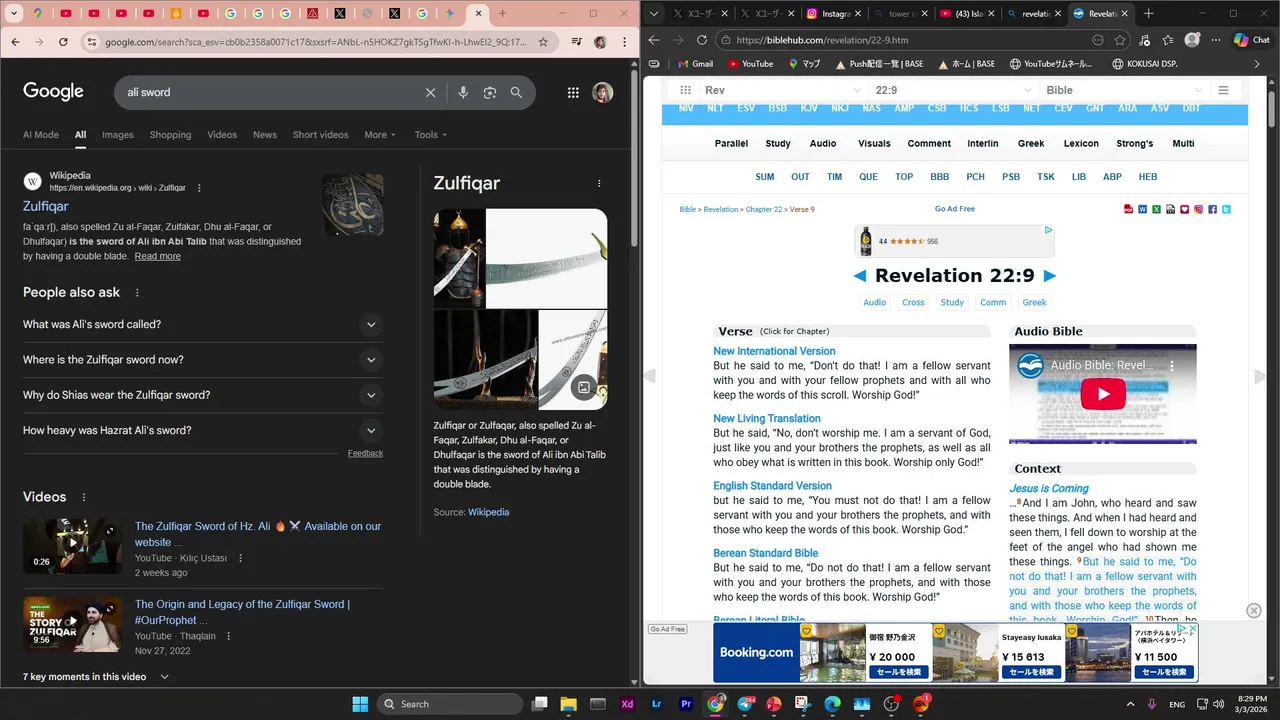Clear the Google search box text
This screenshot has width=1280, height=720.
430,92
